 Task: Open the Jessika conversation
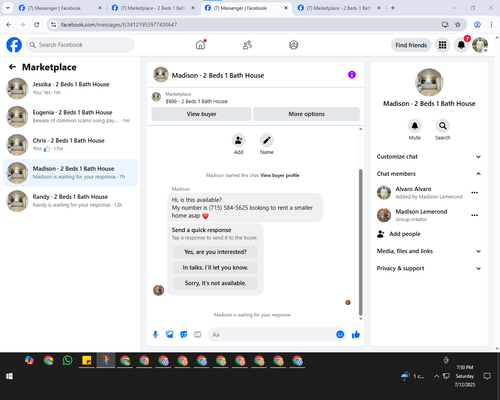pyautogui.click(x=70, y=89)
